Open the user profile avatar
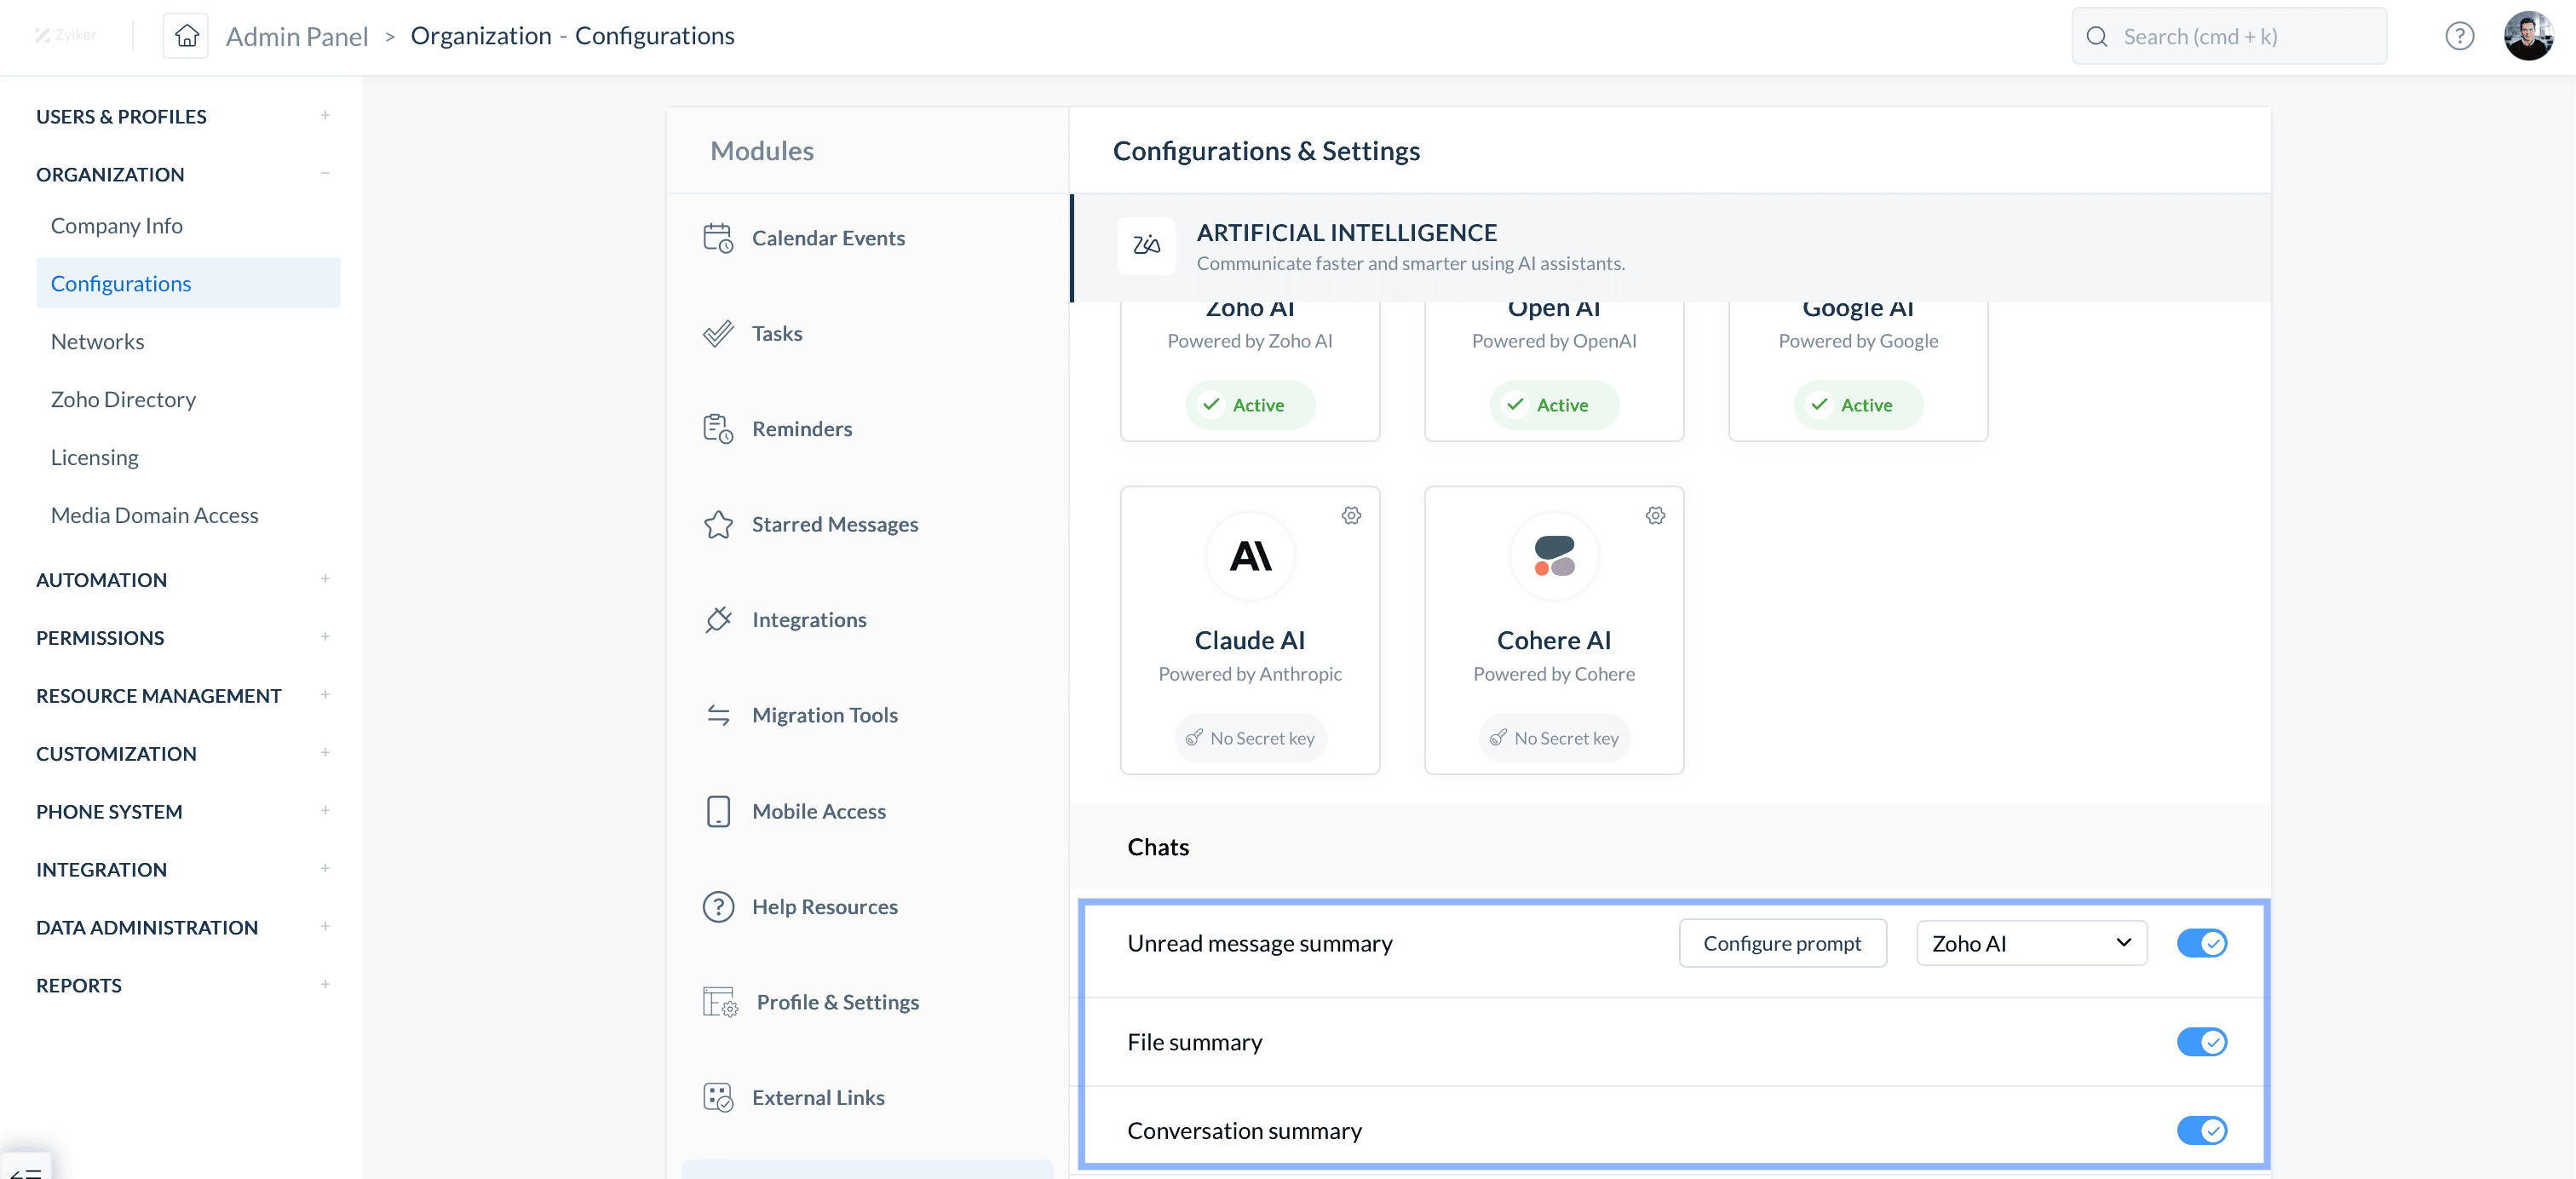The width and height of the screenshot is (2576, 1179). 2528,36
